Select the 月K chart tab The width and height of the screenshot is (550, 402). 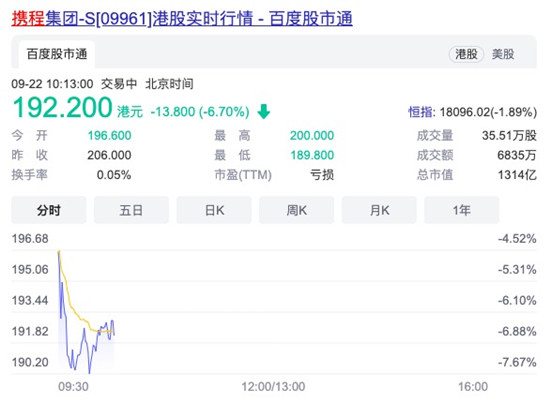point(379,210)
